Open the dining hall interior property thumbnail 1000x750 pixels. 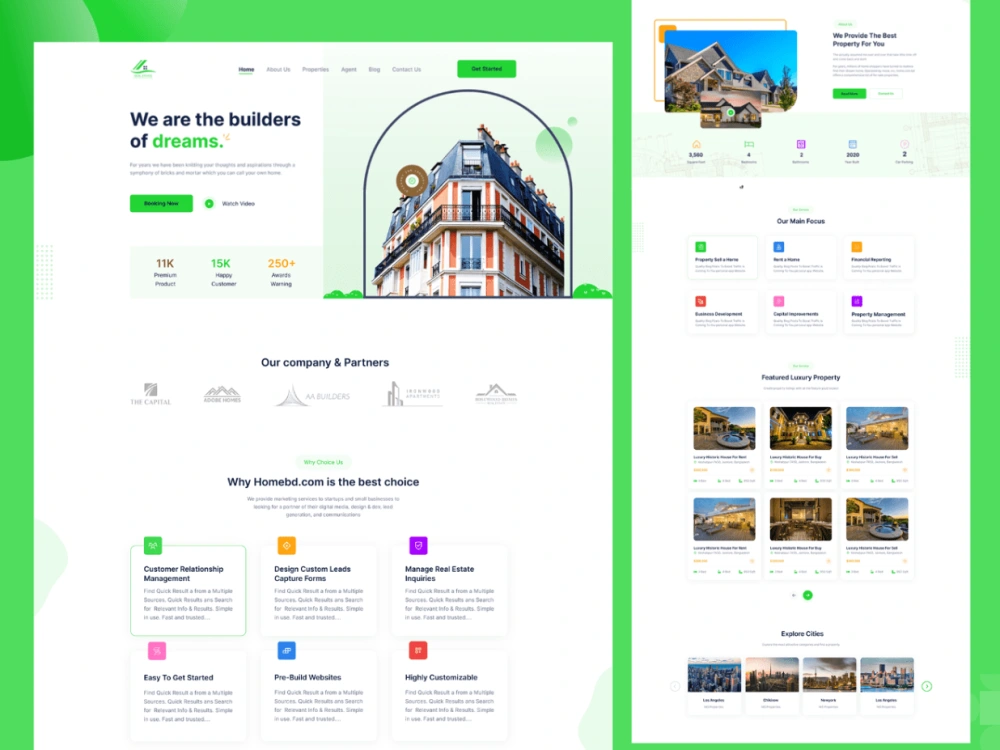800,519
